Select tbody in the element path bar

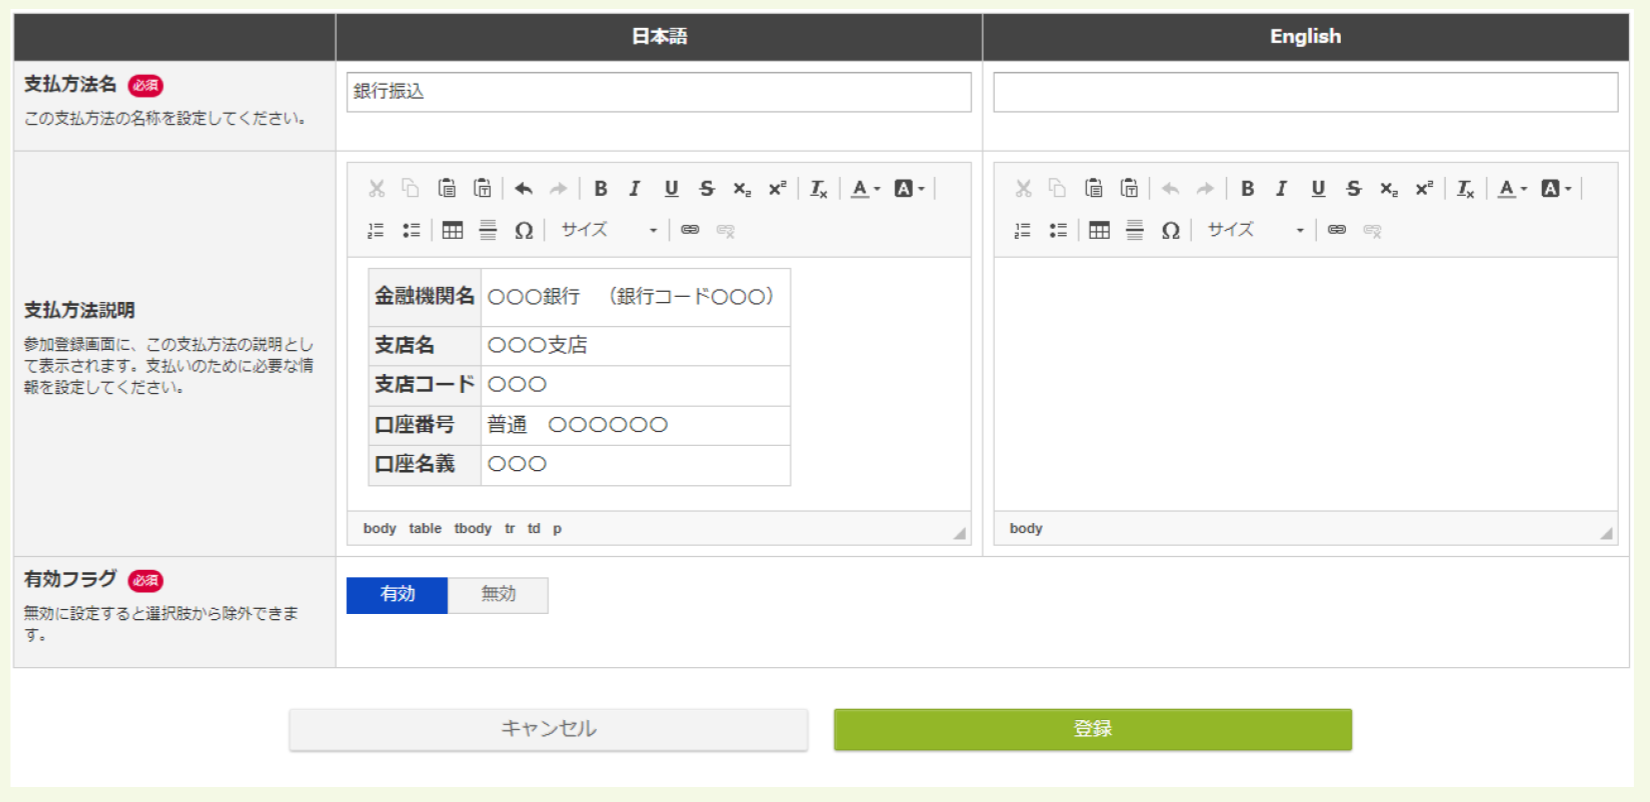[x=472, y=528]
